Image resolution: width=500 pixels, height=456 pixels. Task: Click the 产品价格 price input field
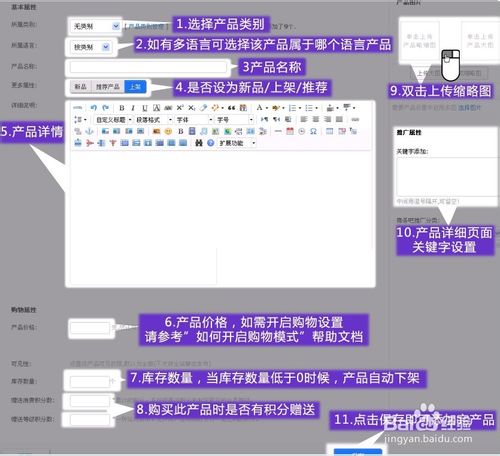[x=90, y=328]
